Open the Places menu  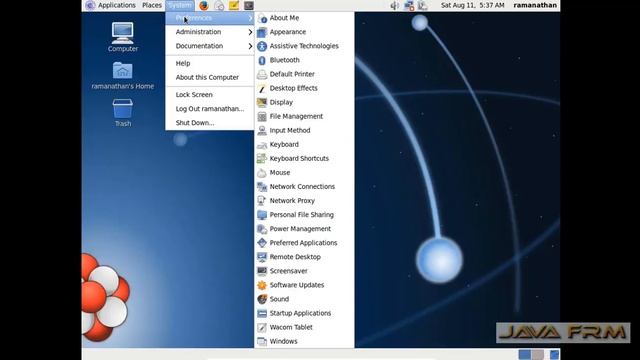152,5
